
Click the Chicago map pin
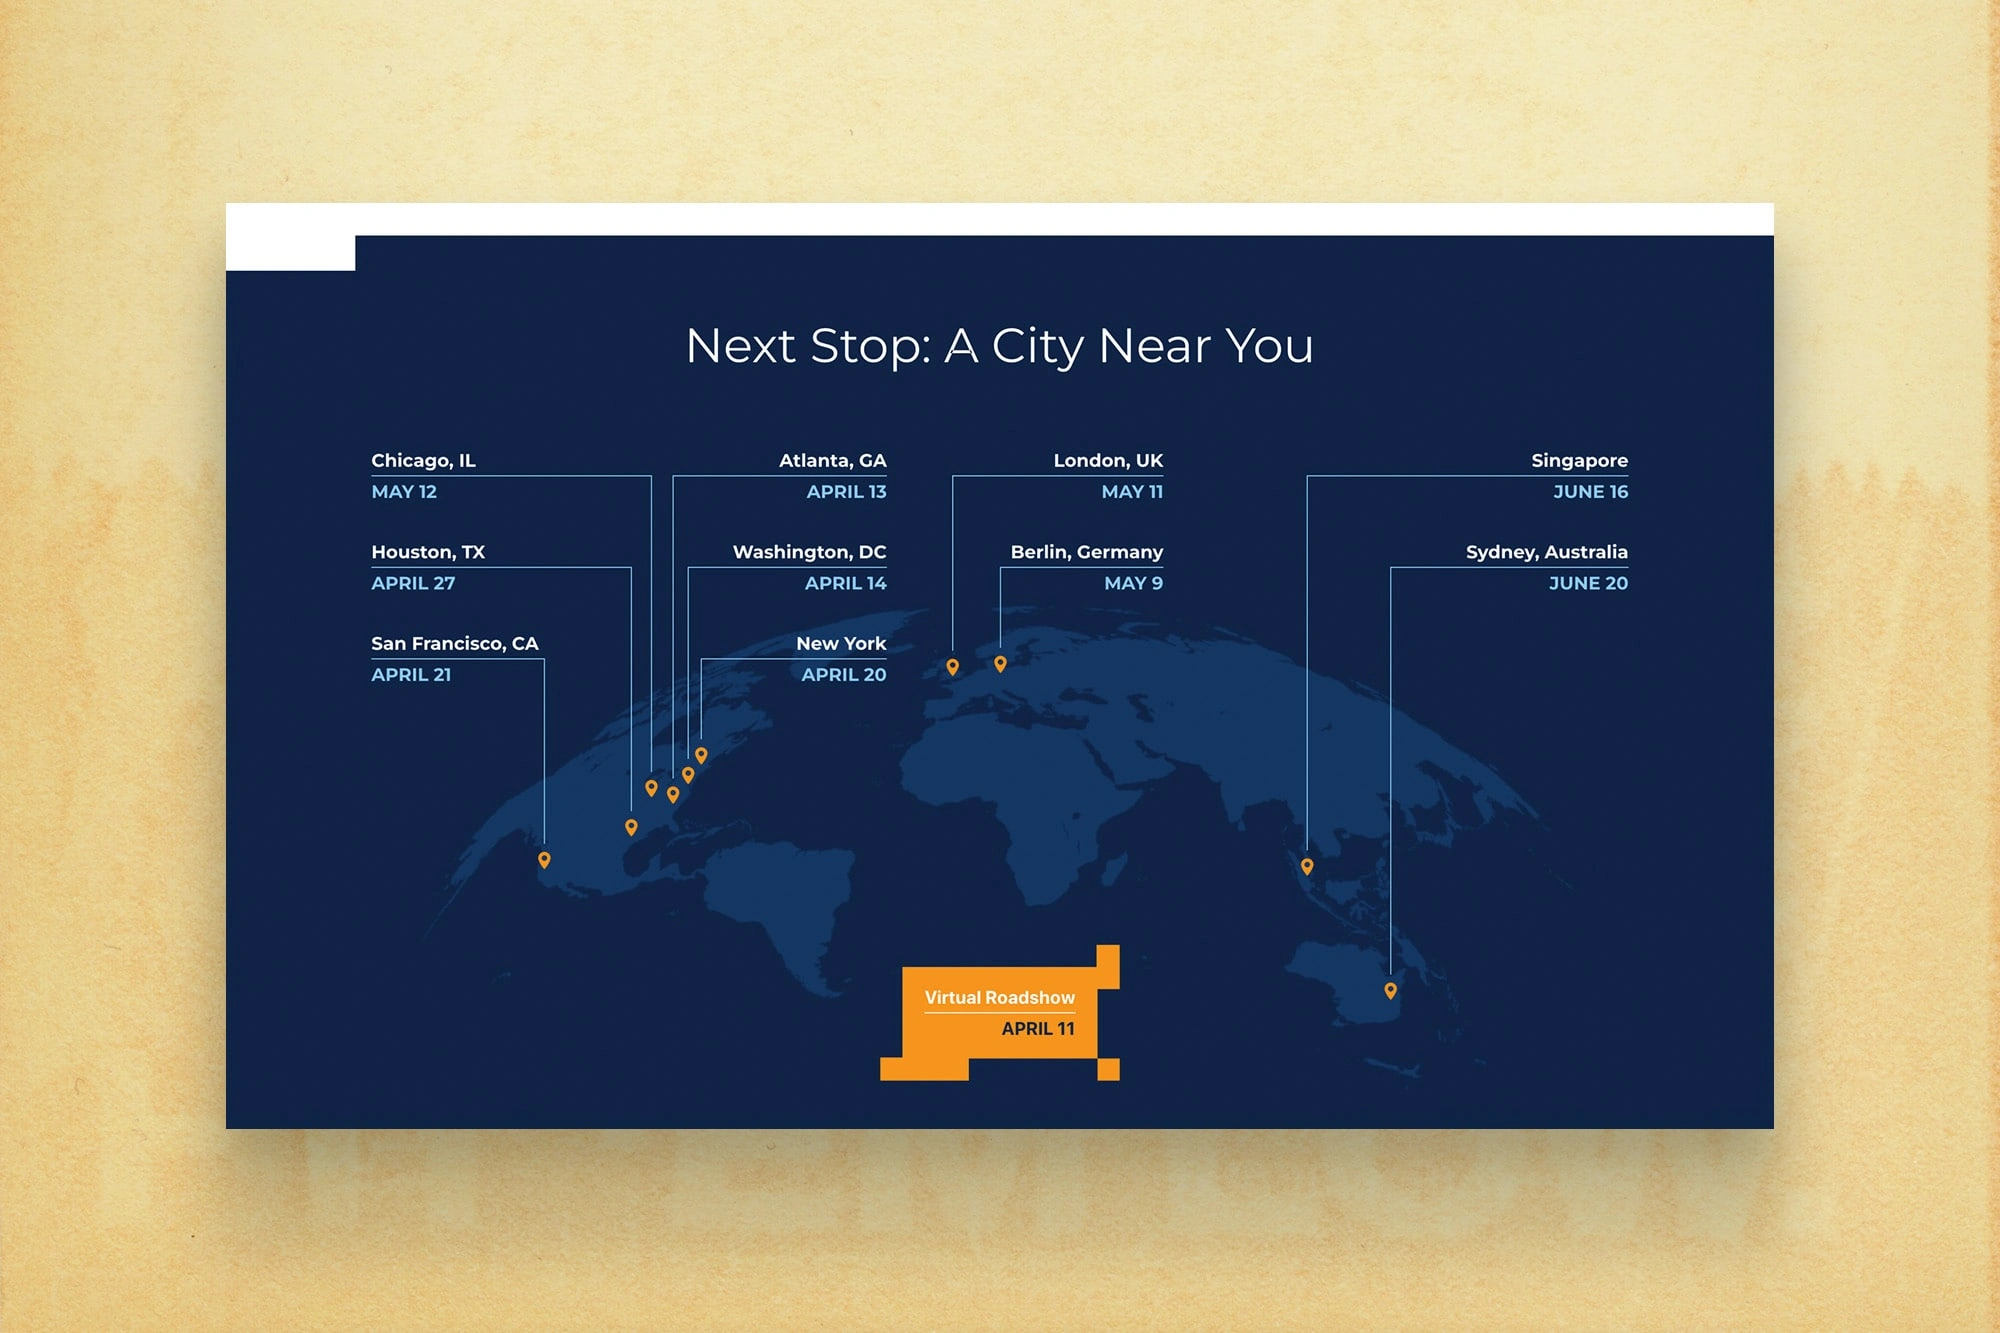coord(651,788)
